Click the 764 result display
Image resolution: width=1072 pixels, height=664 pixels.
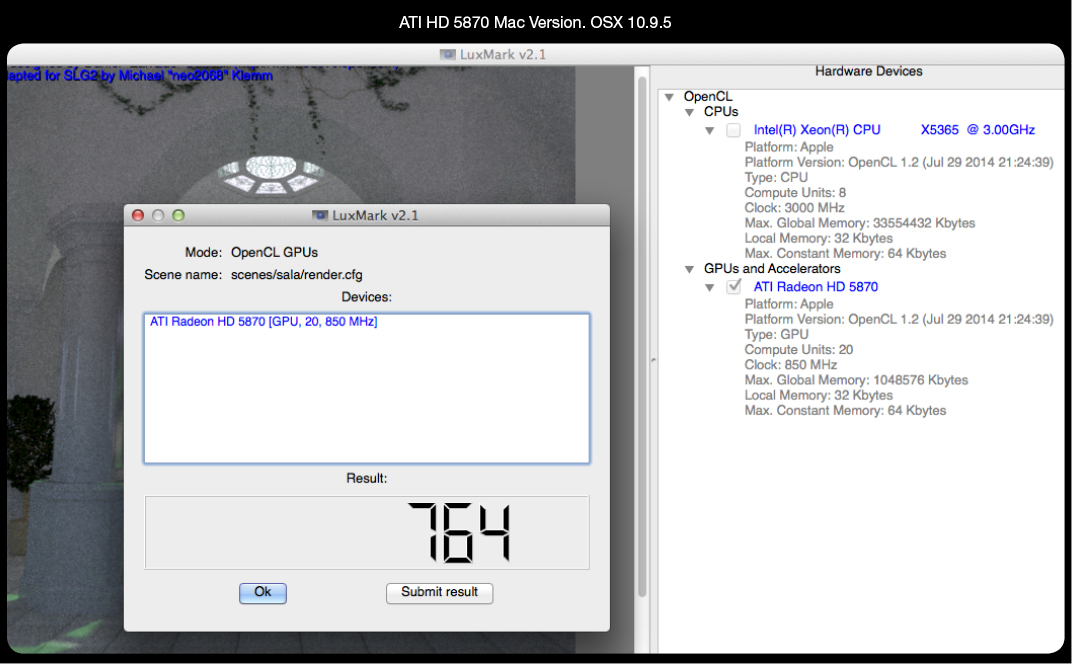[x=366, y=533]
